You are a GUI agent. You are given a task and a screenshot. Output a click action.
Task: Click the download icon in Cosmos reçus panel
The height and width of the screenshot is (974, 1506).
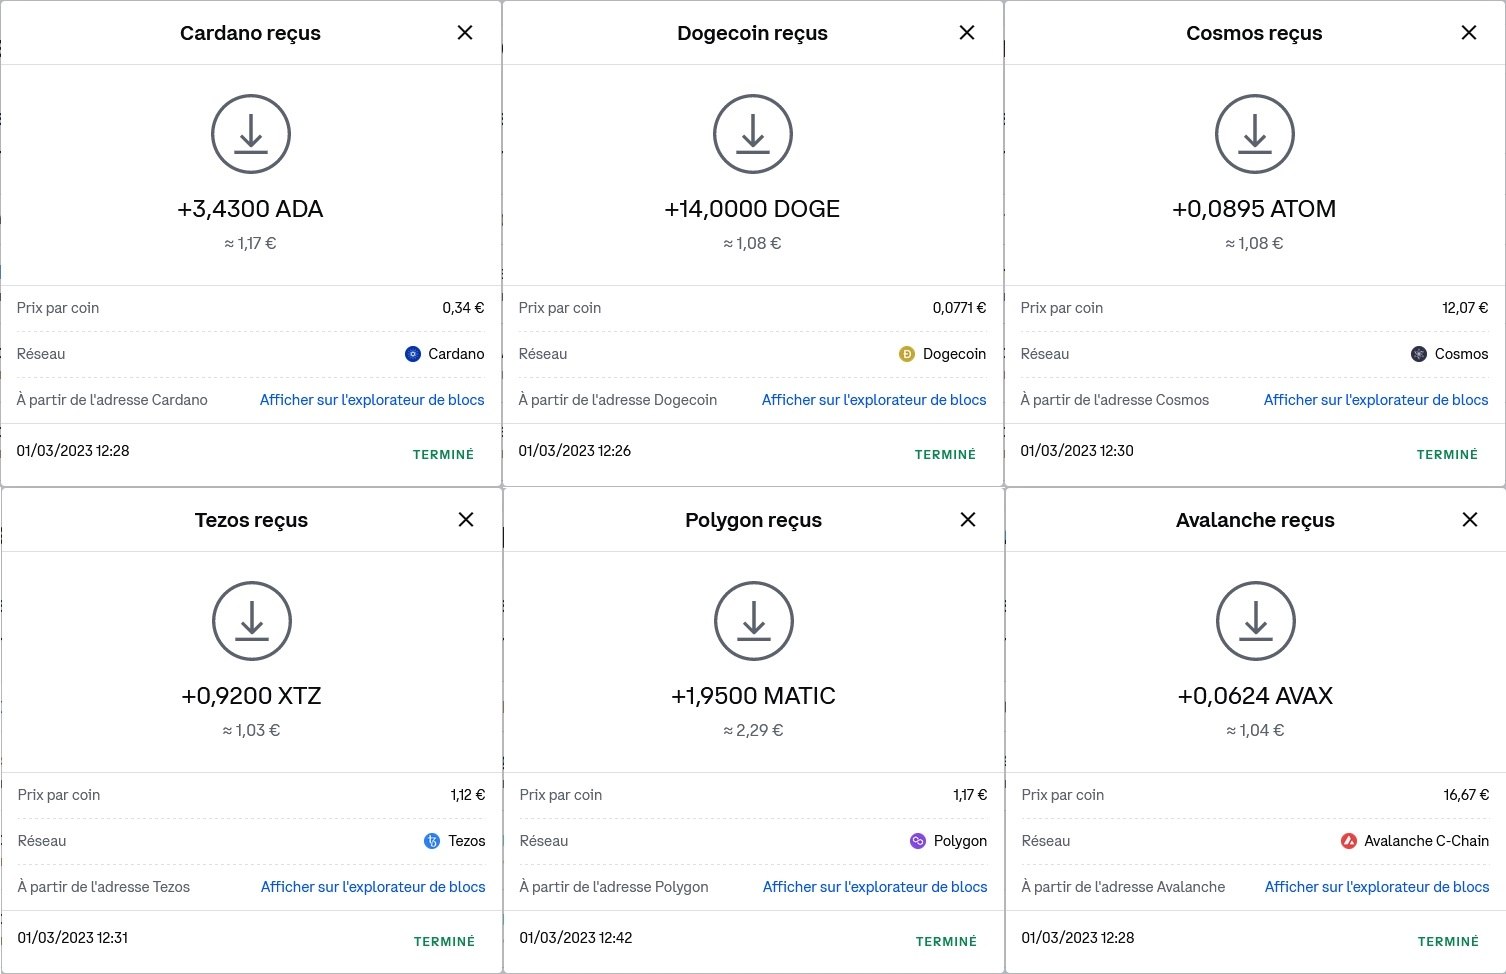click(1255, 134)
